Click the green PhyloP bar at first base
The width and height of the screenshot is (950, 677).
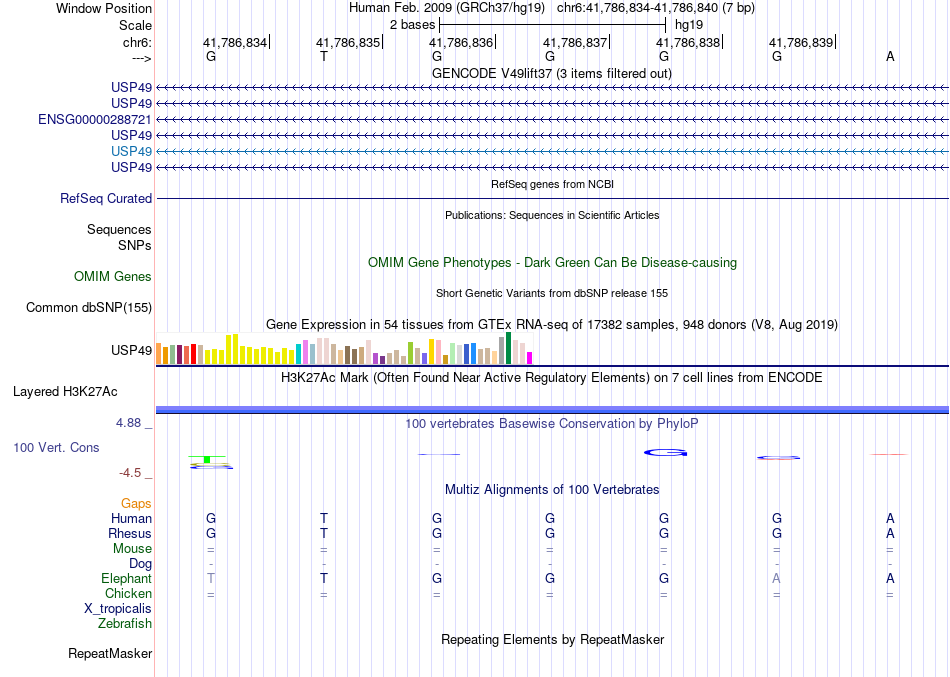(207, 459)
